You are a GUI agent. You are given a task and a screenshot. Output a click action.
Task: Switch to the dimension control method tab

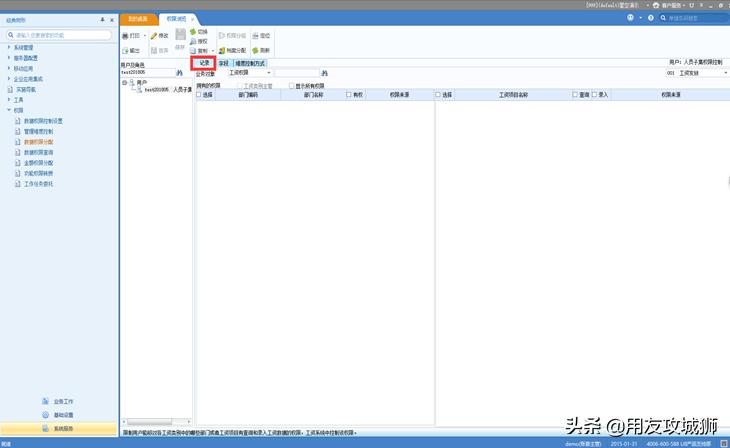click(x=250, y=63)
